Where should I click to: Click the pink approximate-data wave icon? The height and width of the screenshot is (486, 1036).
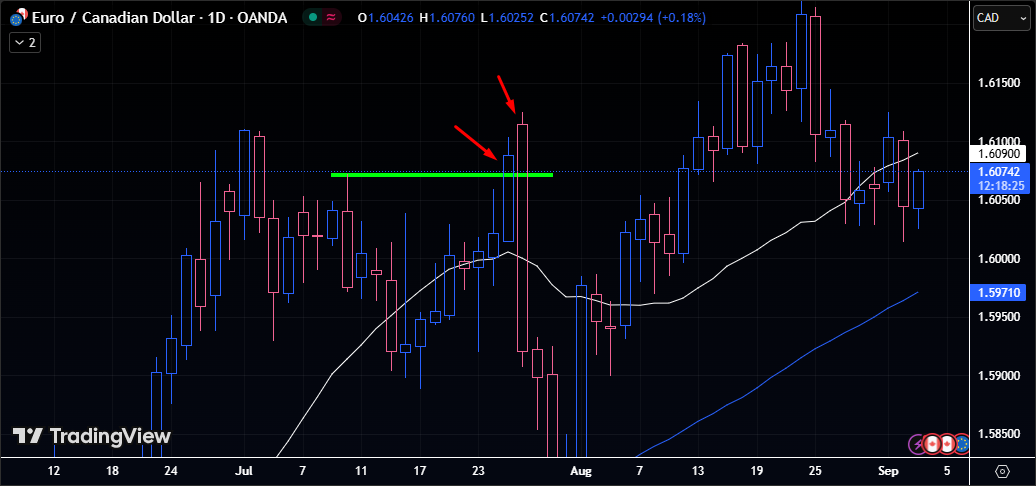(x=329, y=18)
